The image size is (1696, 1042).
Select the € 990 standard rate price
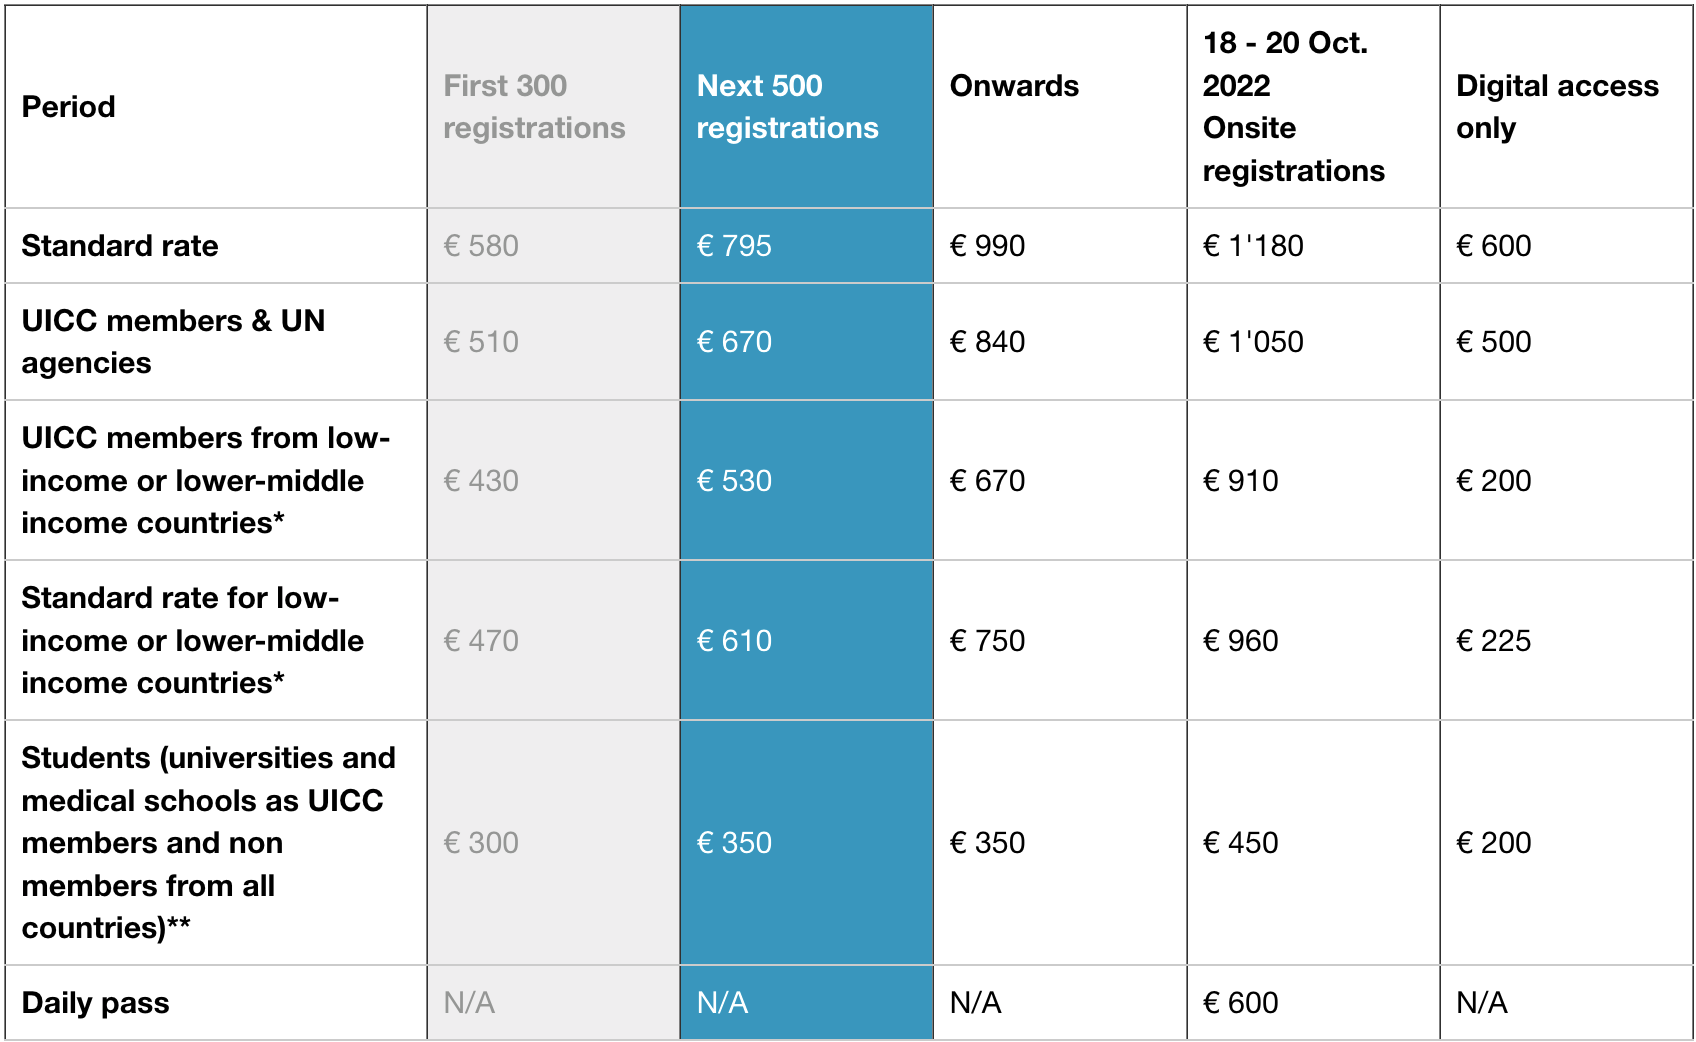(987, 246)
